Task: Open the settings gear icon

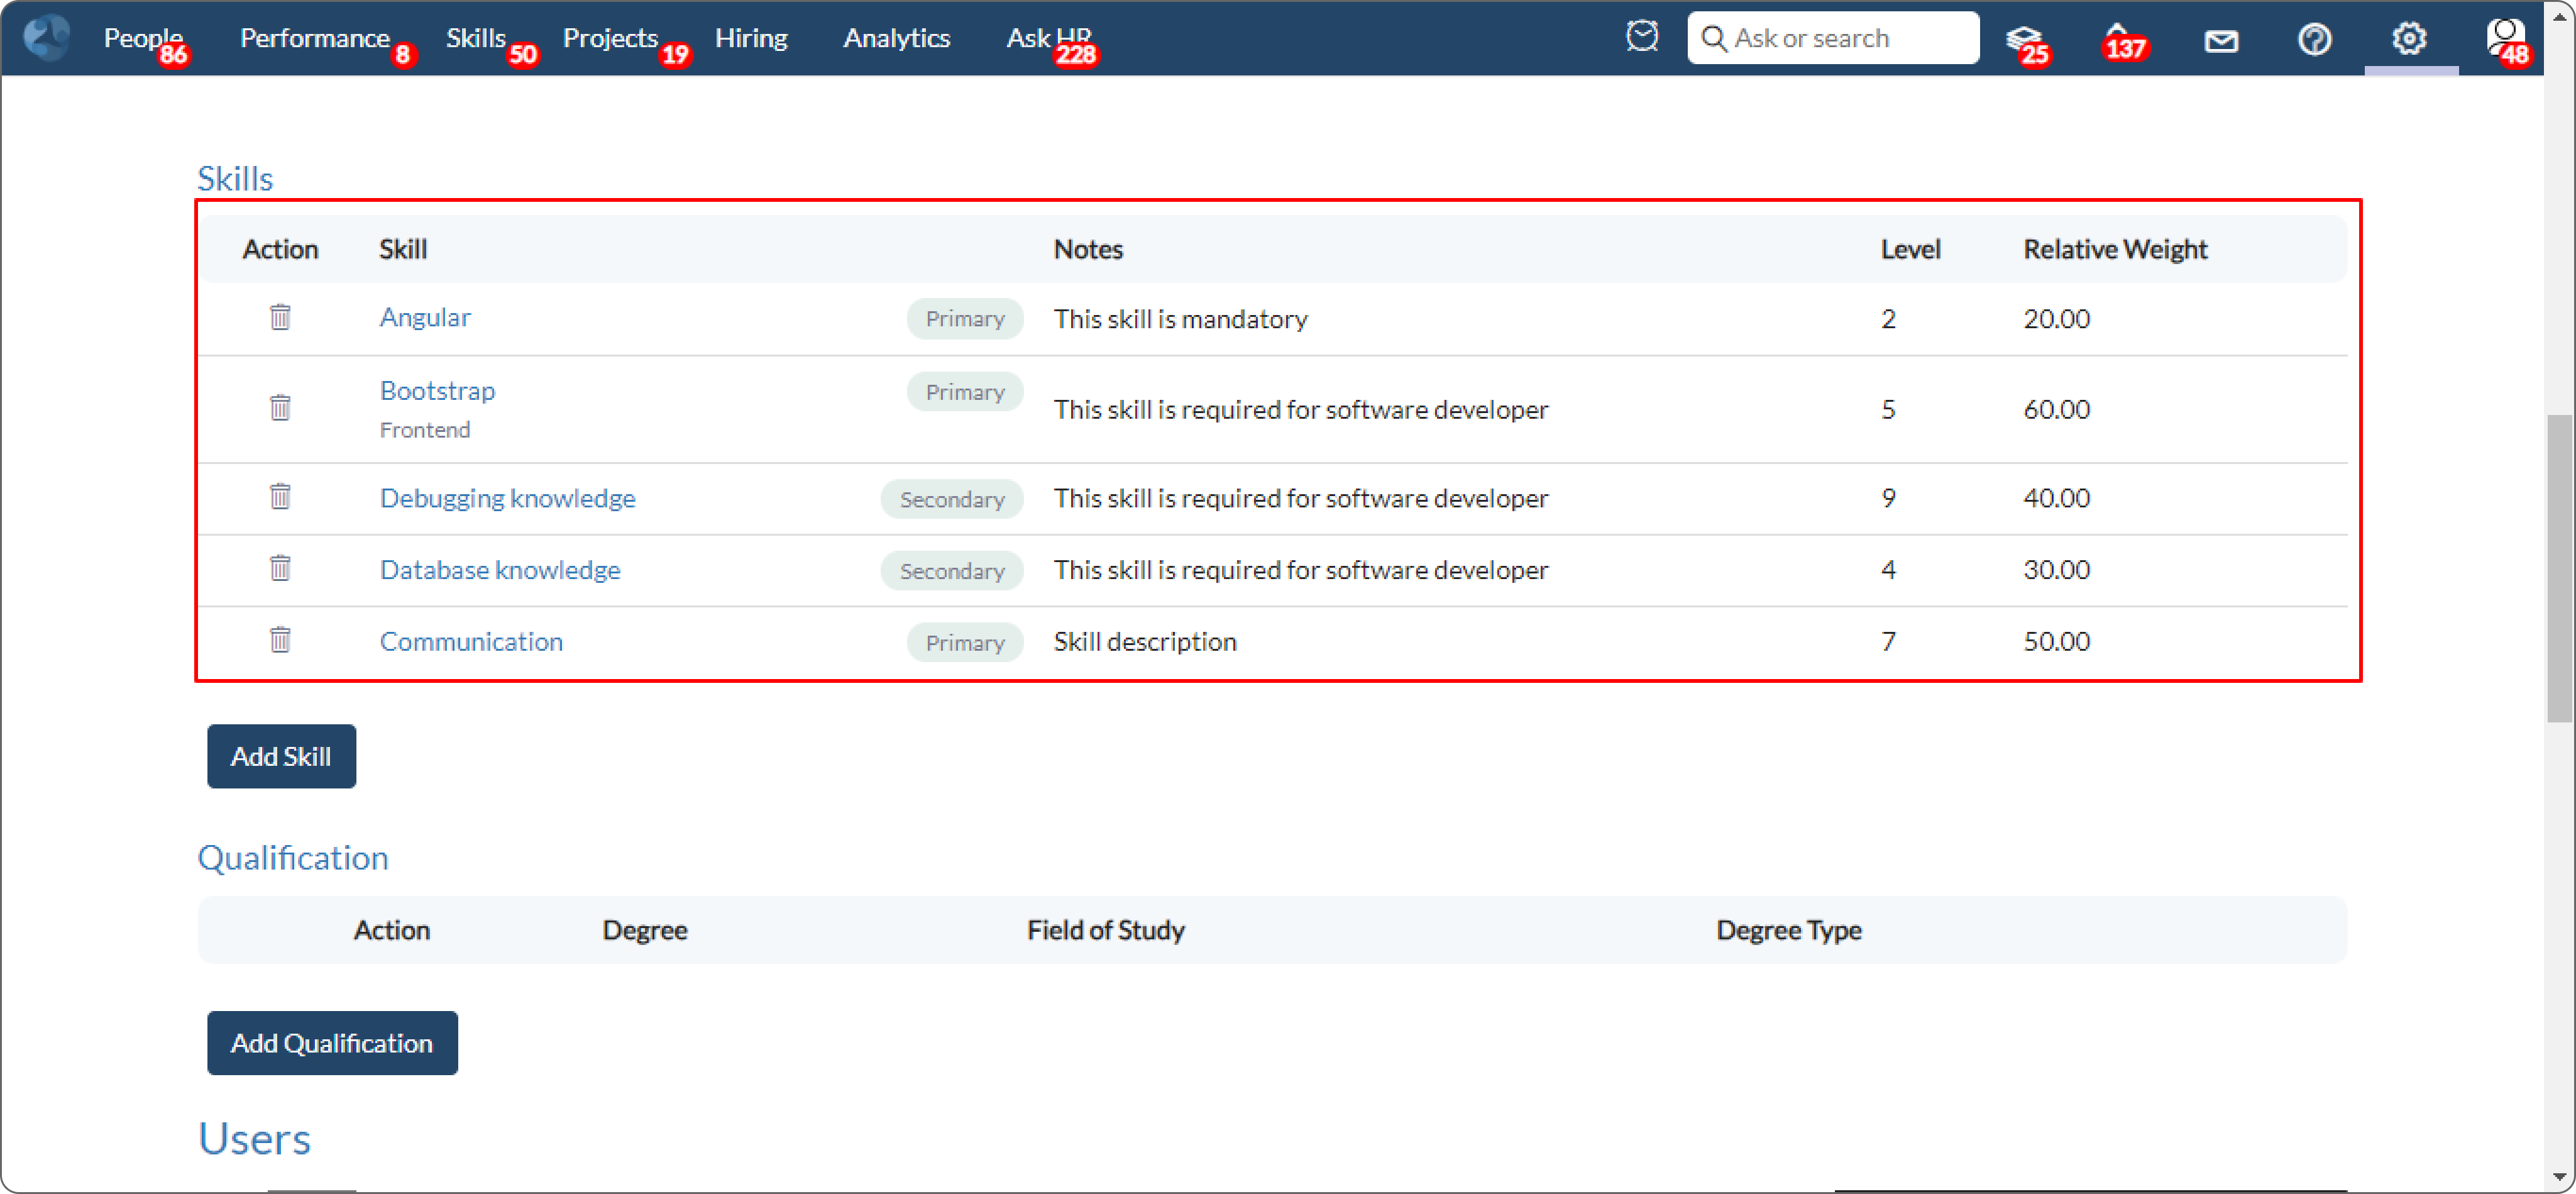Action: coord(2409,38)
